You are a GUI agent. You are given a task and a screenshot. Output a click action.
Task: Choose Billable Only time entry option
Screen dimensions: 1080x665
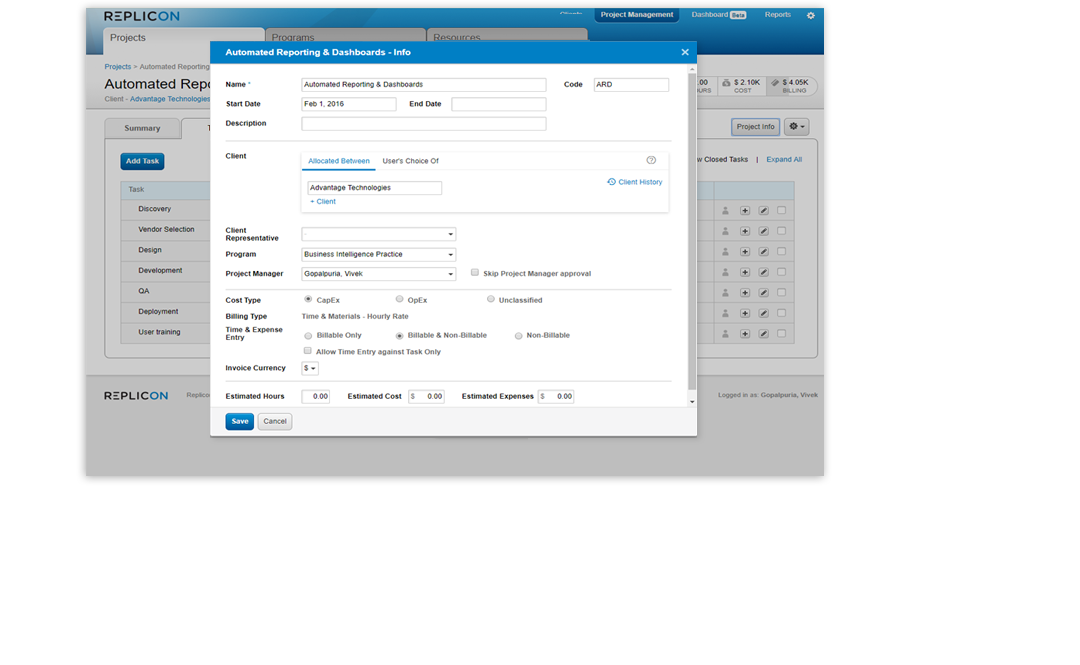pos(308,336)
